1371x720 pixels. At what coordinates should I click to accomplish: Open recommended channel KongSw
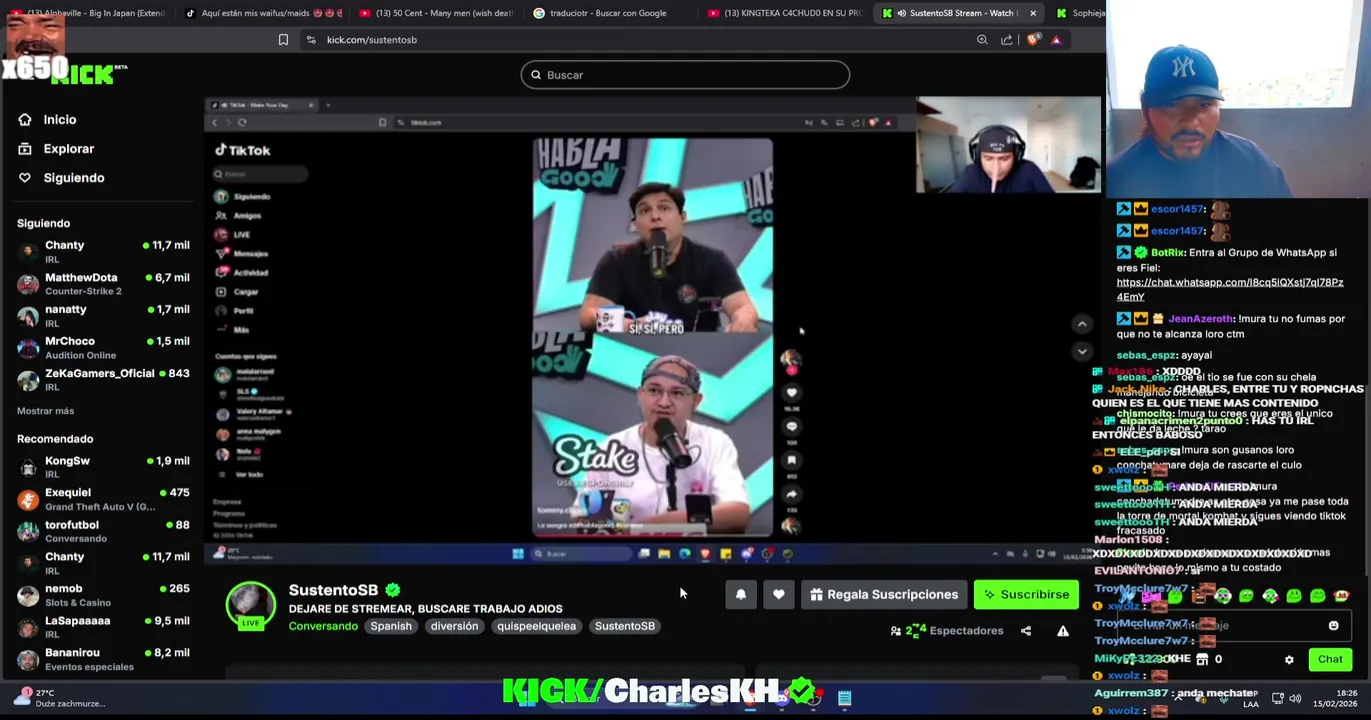point(104,467)
